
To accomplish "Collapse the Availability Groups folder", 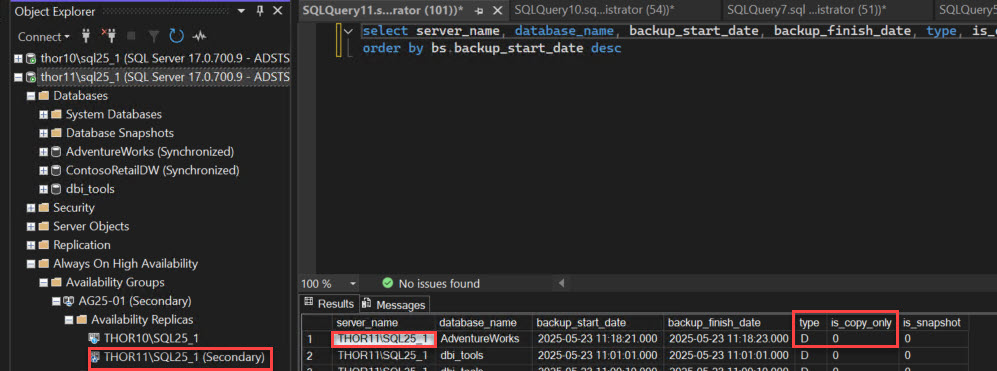I will point(43,282).
